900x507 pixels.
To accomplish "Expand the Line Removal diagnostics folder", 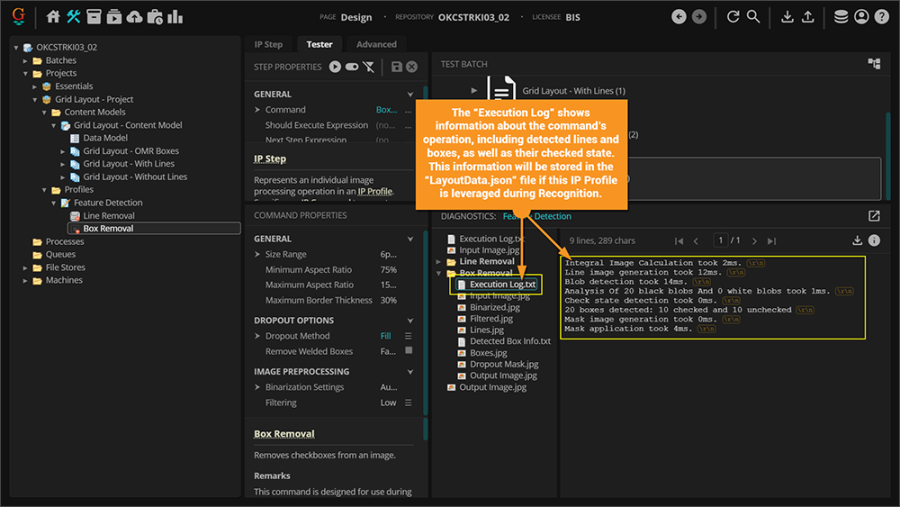I will click(439, 262).
